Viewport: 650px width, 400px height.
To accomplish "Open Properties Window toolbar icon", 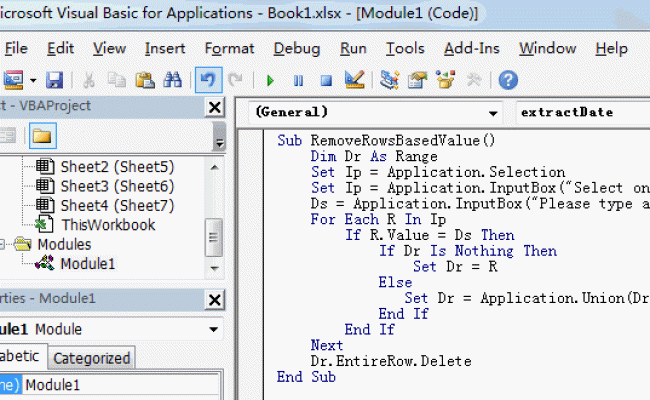I will (417, 80).
